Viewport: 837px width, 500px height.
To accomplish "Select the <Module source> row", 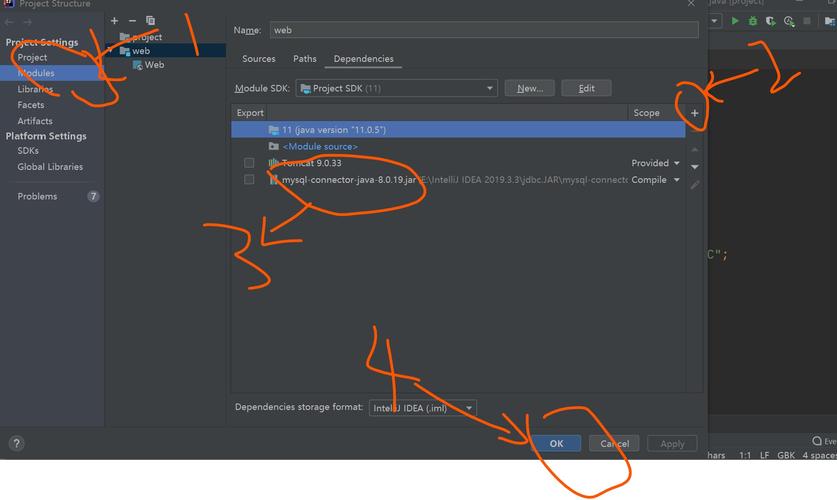I will pyautogui.click(x=458, y=146).
